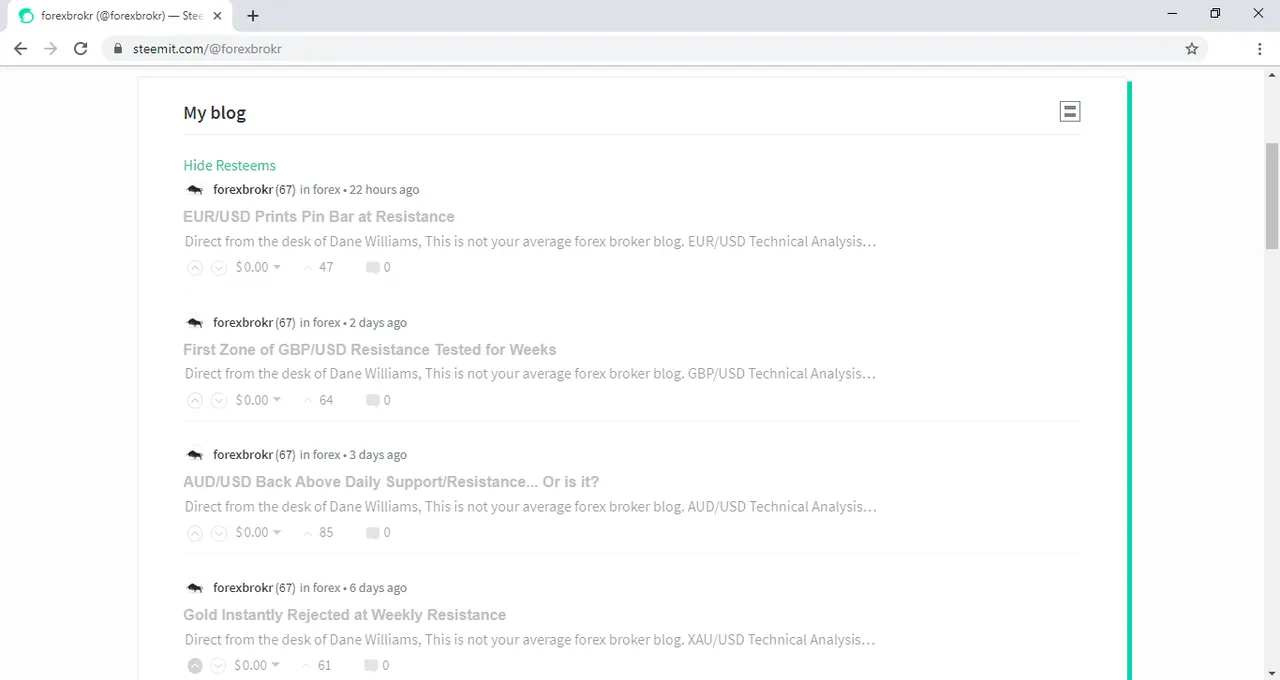Click forexbrokr author name on 3 days ago post
This screenshot has height=680, width=1280.
click(243, 455)
